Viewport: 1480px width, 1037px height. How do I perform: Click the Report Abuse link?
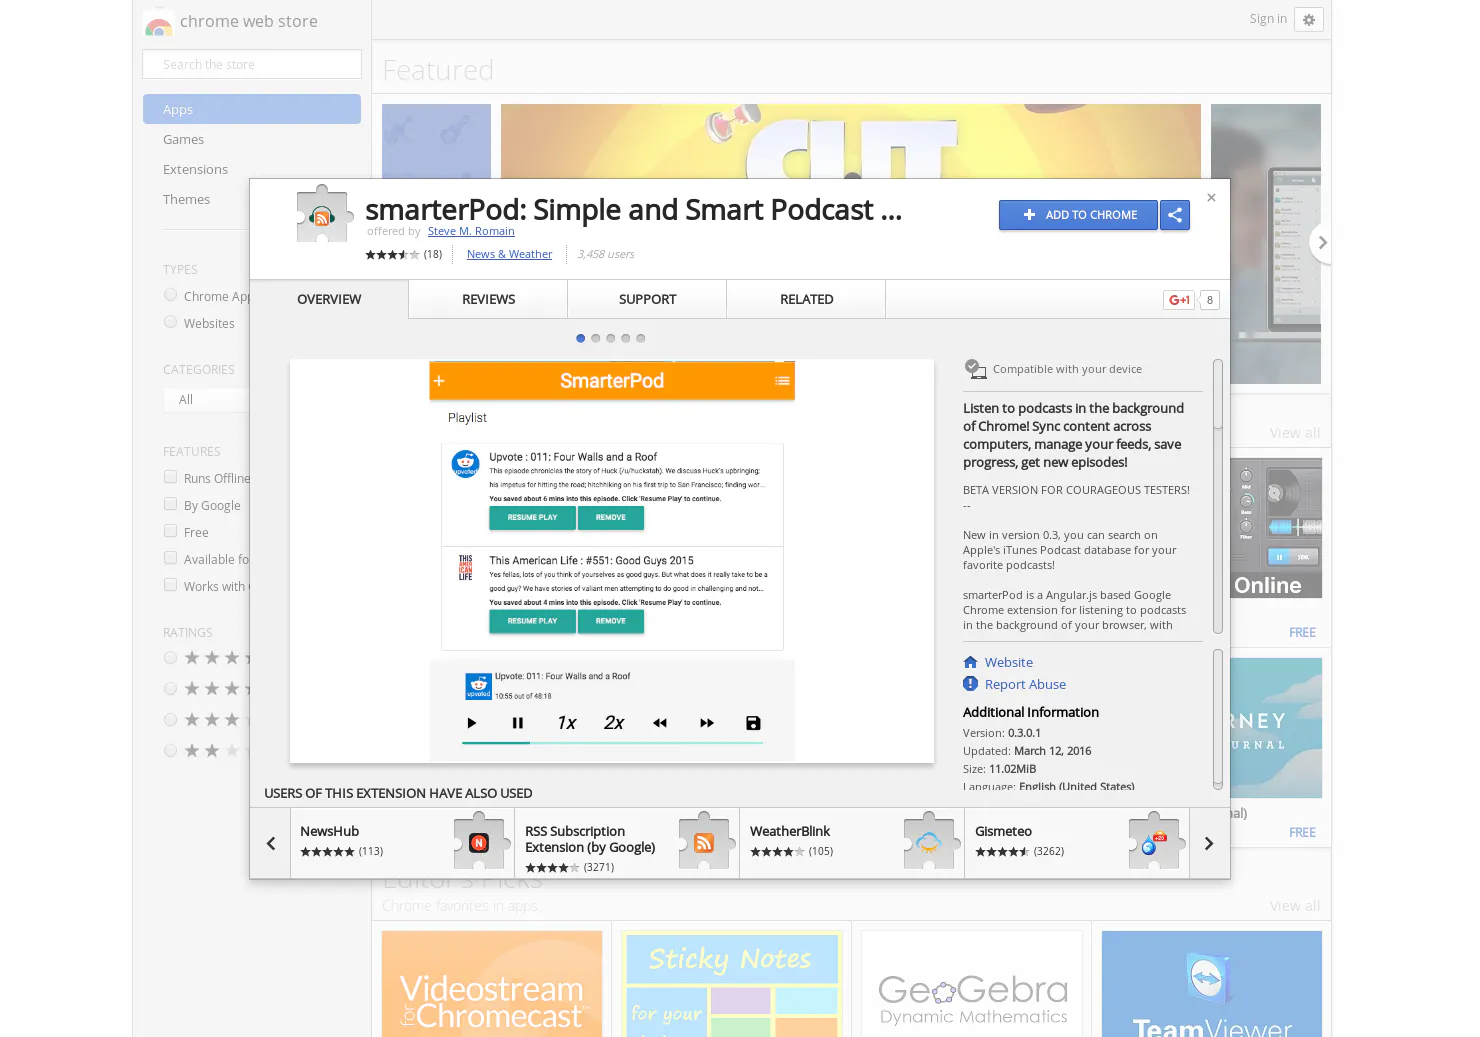1025,684
